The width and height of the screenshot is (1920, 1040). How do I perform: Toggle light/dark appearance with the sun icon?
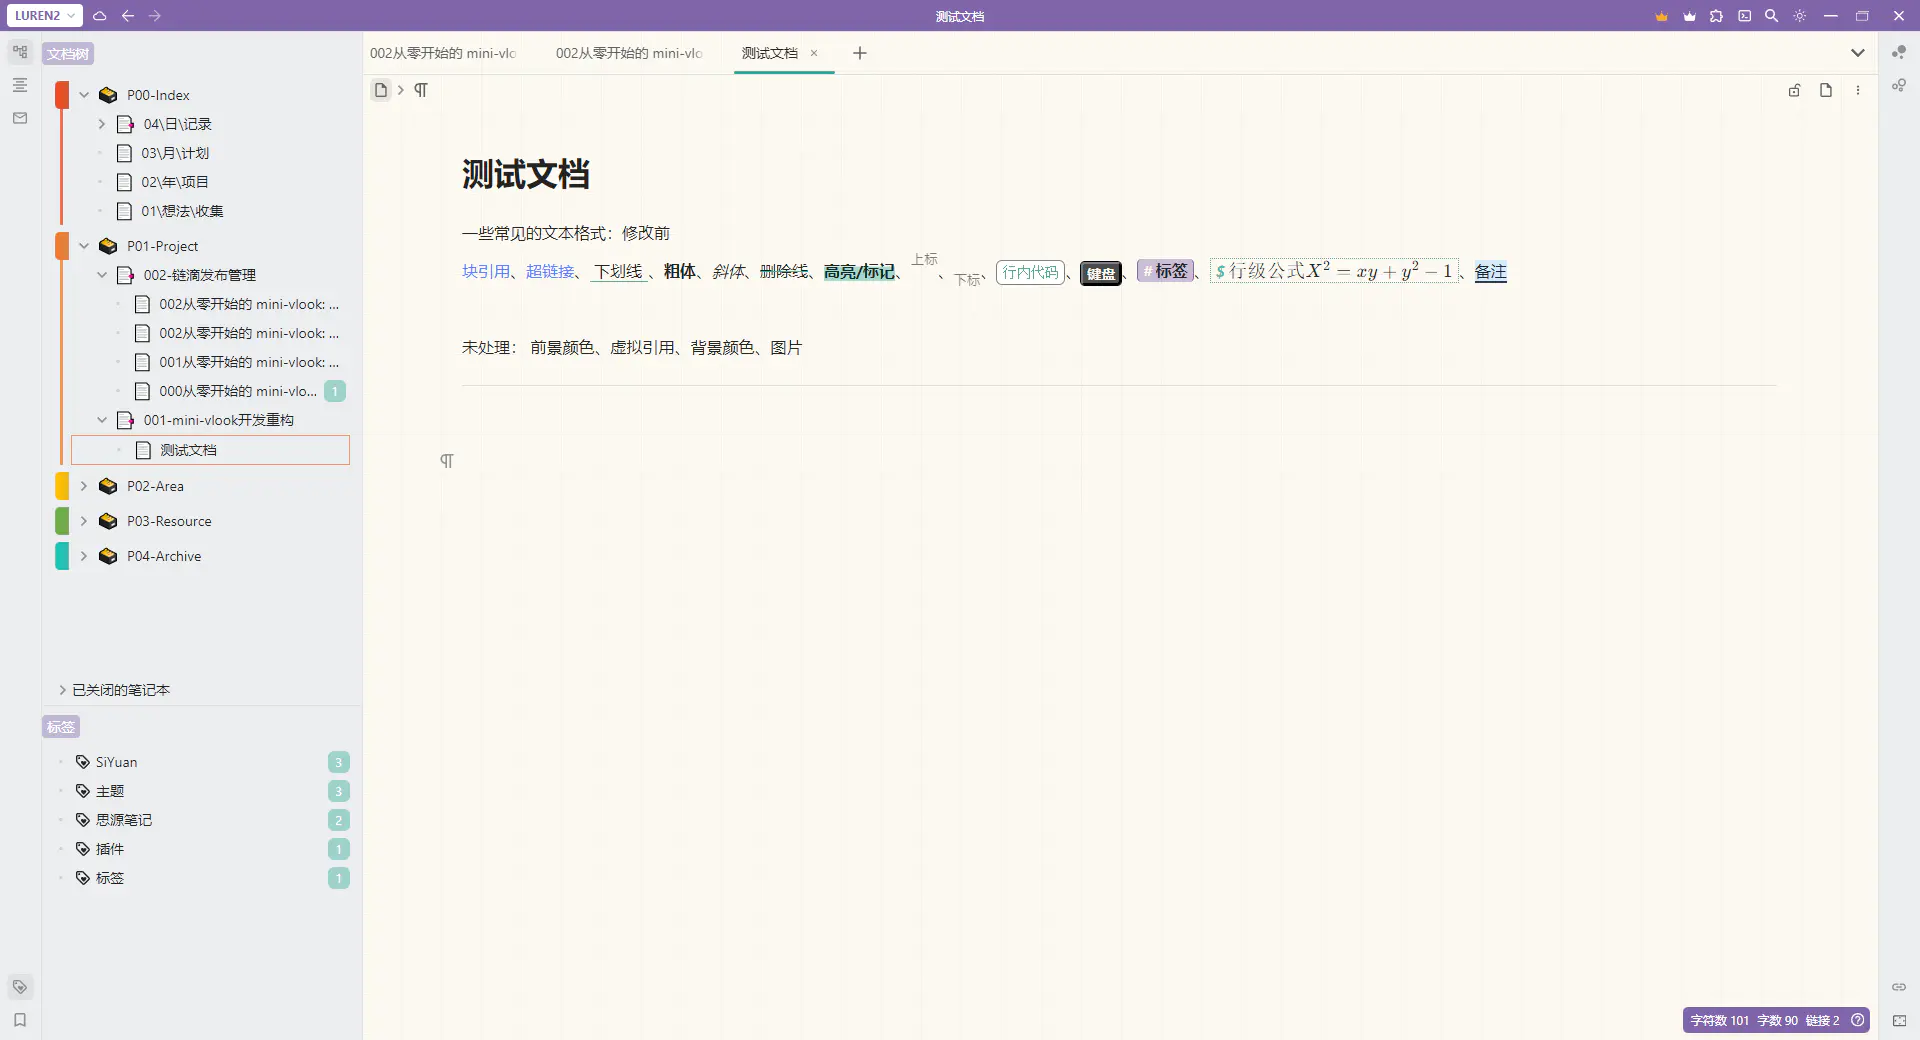[x=1799, y=16]
